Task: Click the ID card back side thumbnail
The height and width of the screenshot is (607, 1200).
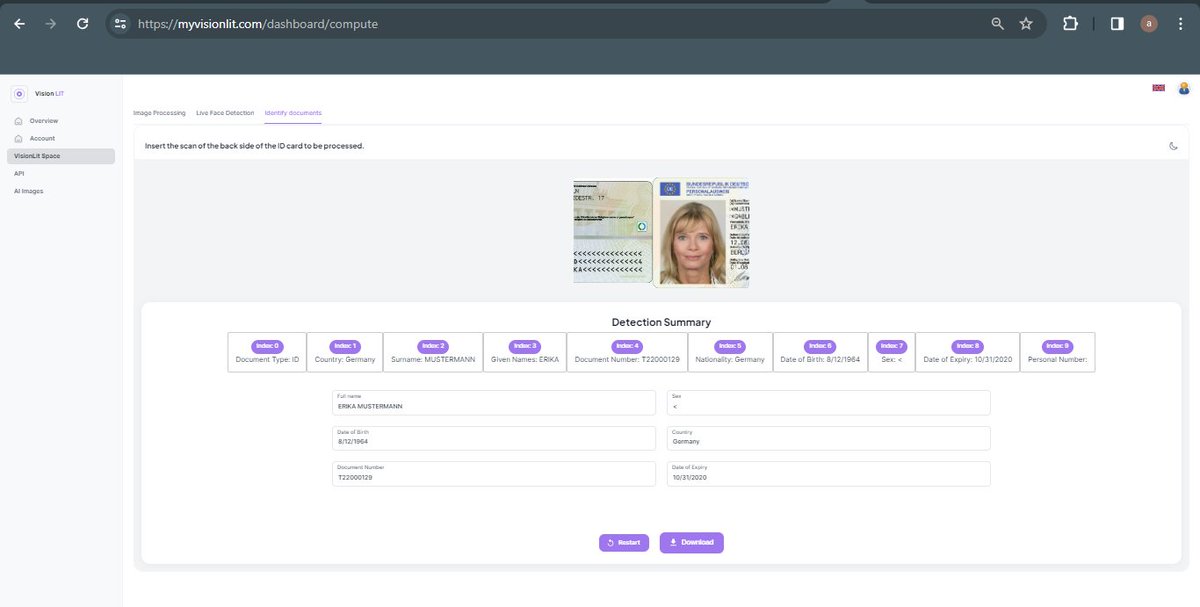Action: click(x=612, y=233)
